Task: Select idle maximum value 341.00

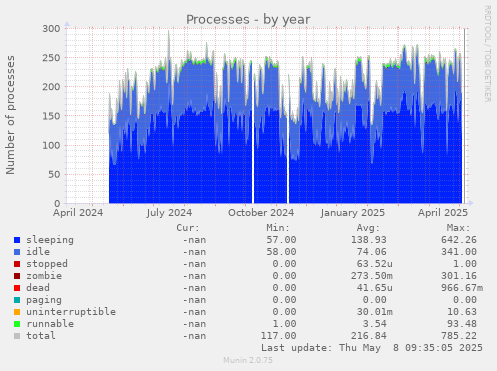Action: 459,252
